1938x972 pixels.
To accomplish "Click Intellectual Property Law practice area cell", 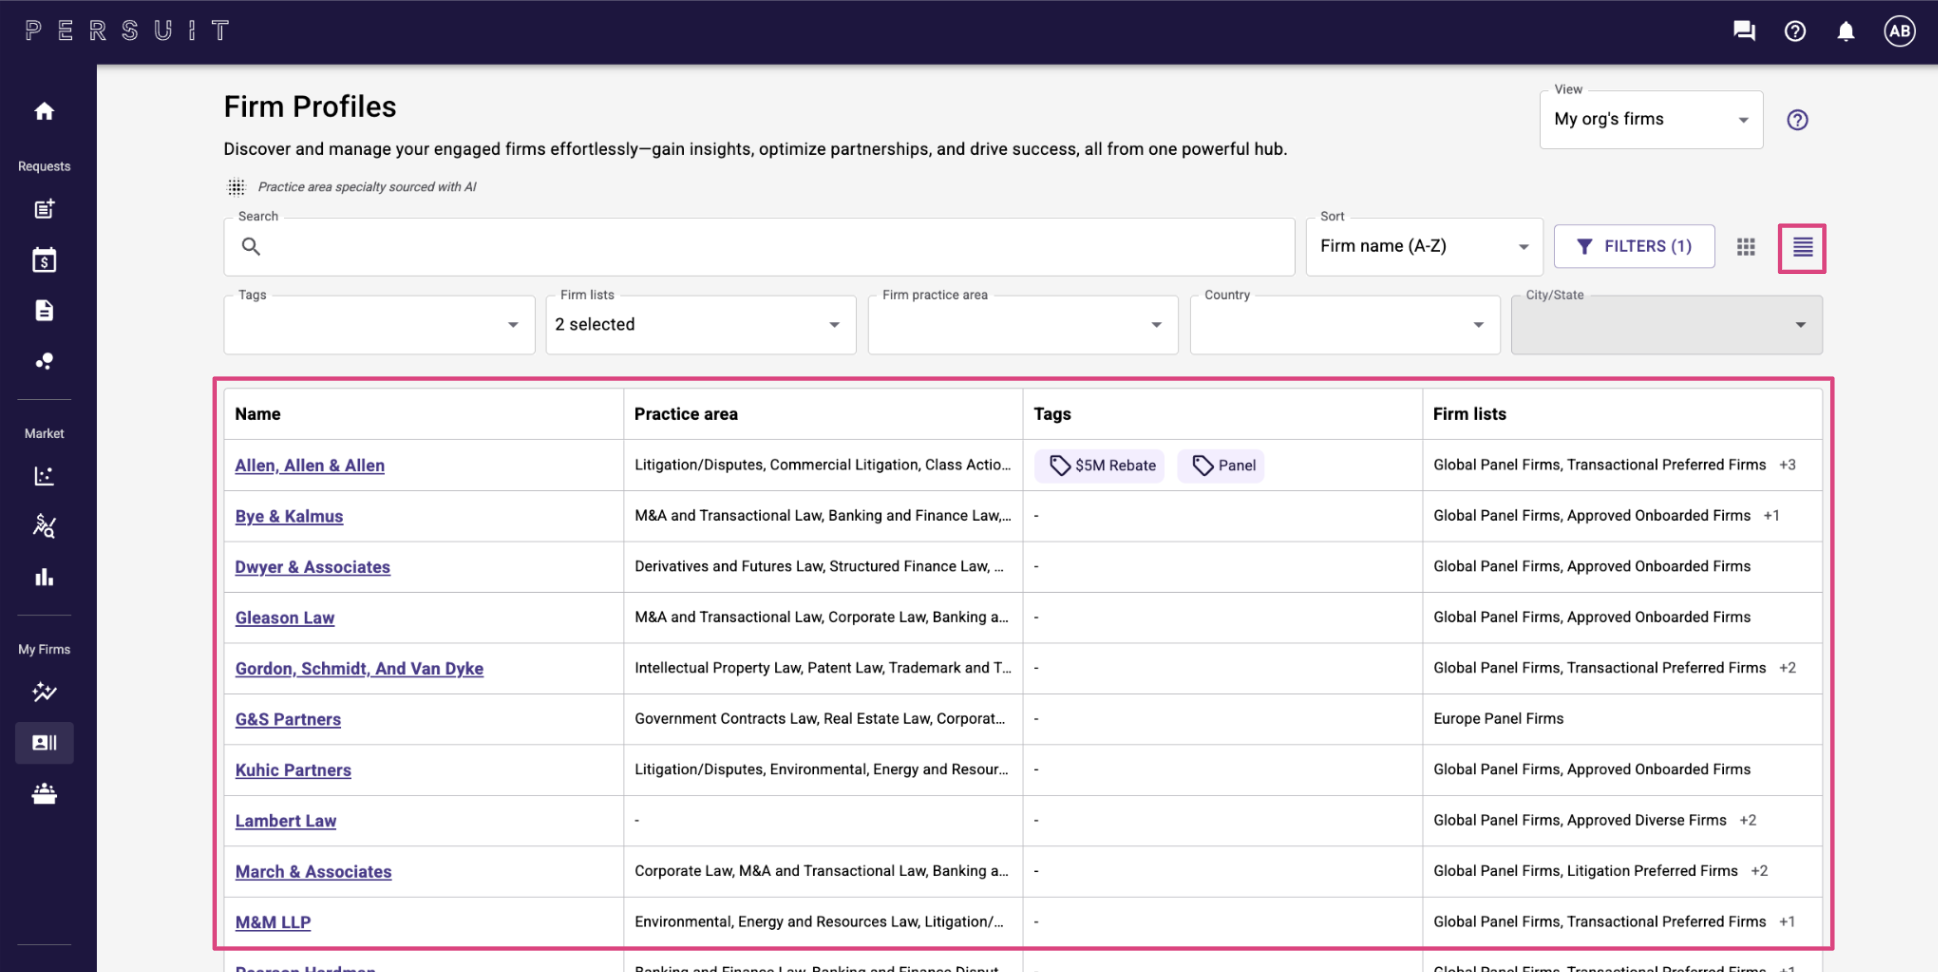I will (823, 668).
